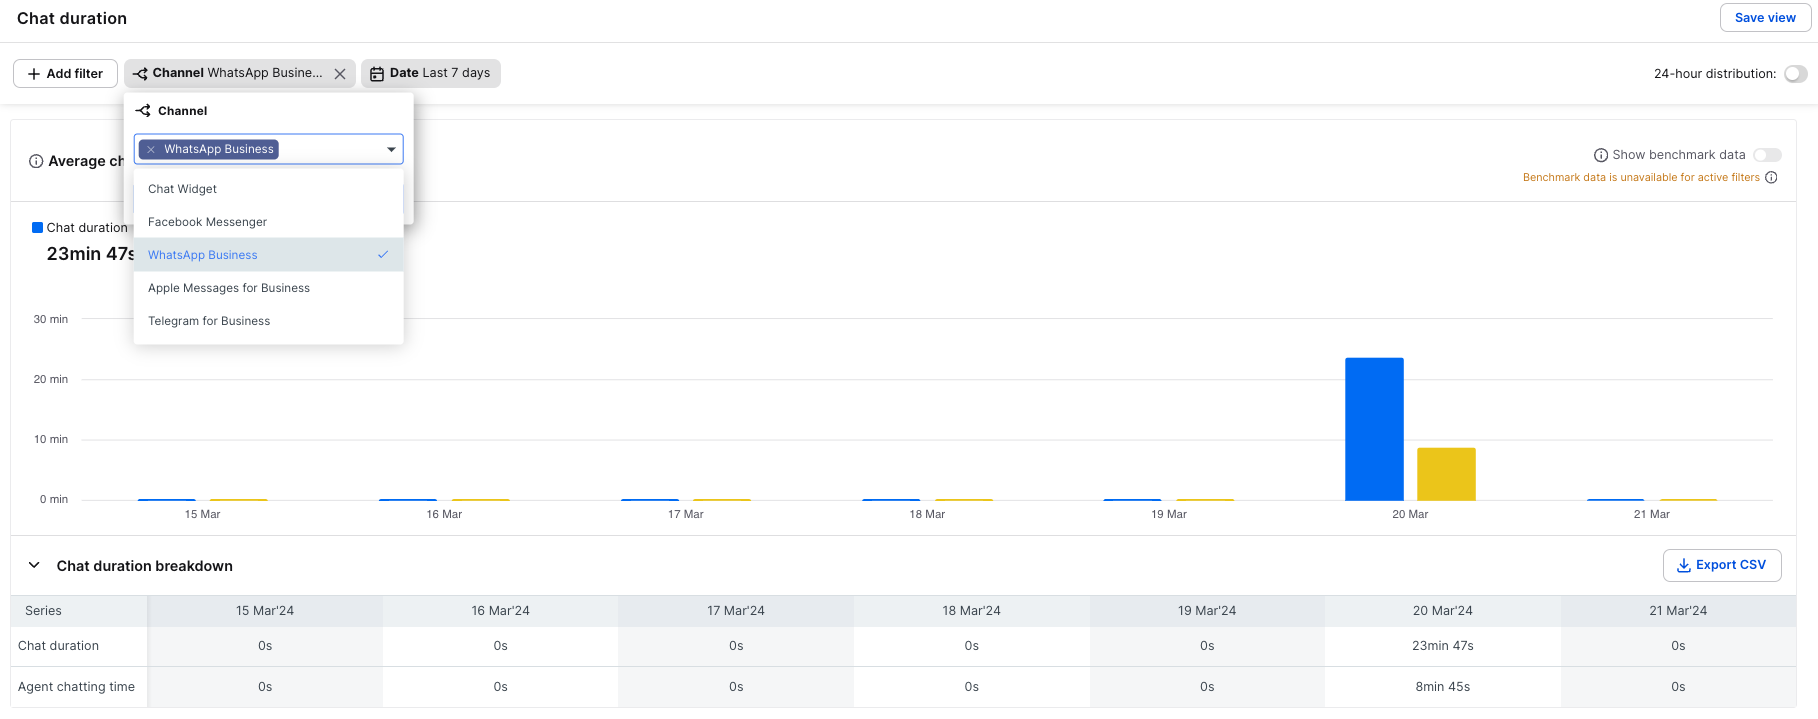The height and width of the screenshot is (719, 1818).
Task: Uncheck WhatsApp Business checkmark in list
Action: point(383,255)
